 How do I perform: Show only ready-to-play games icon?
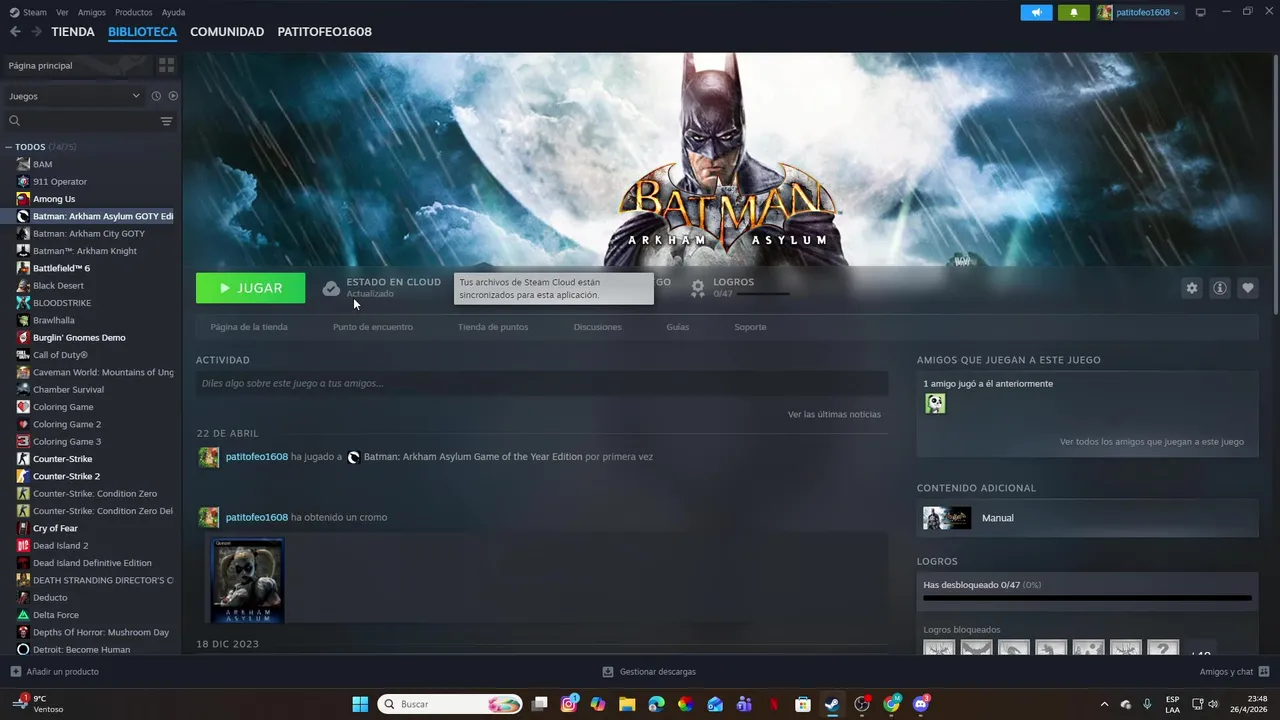[x=173, y=96]
